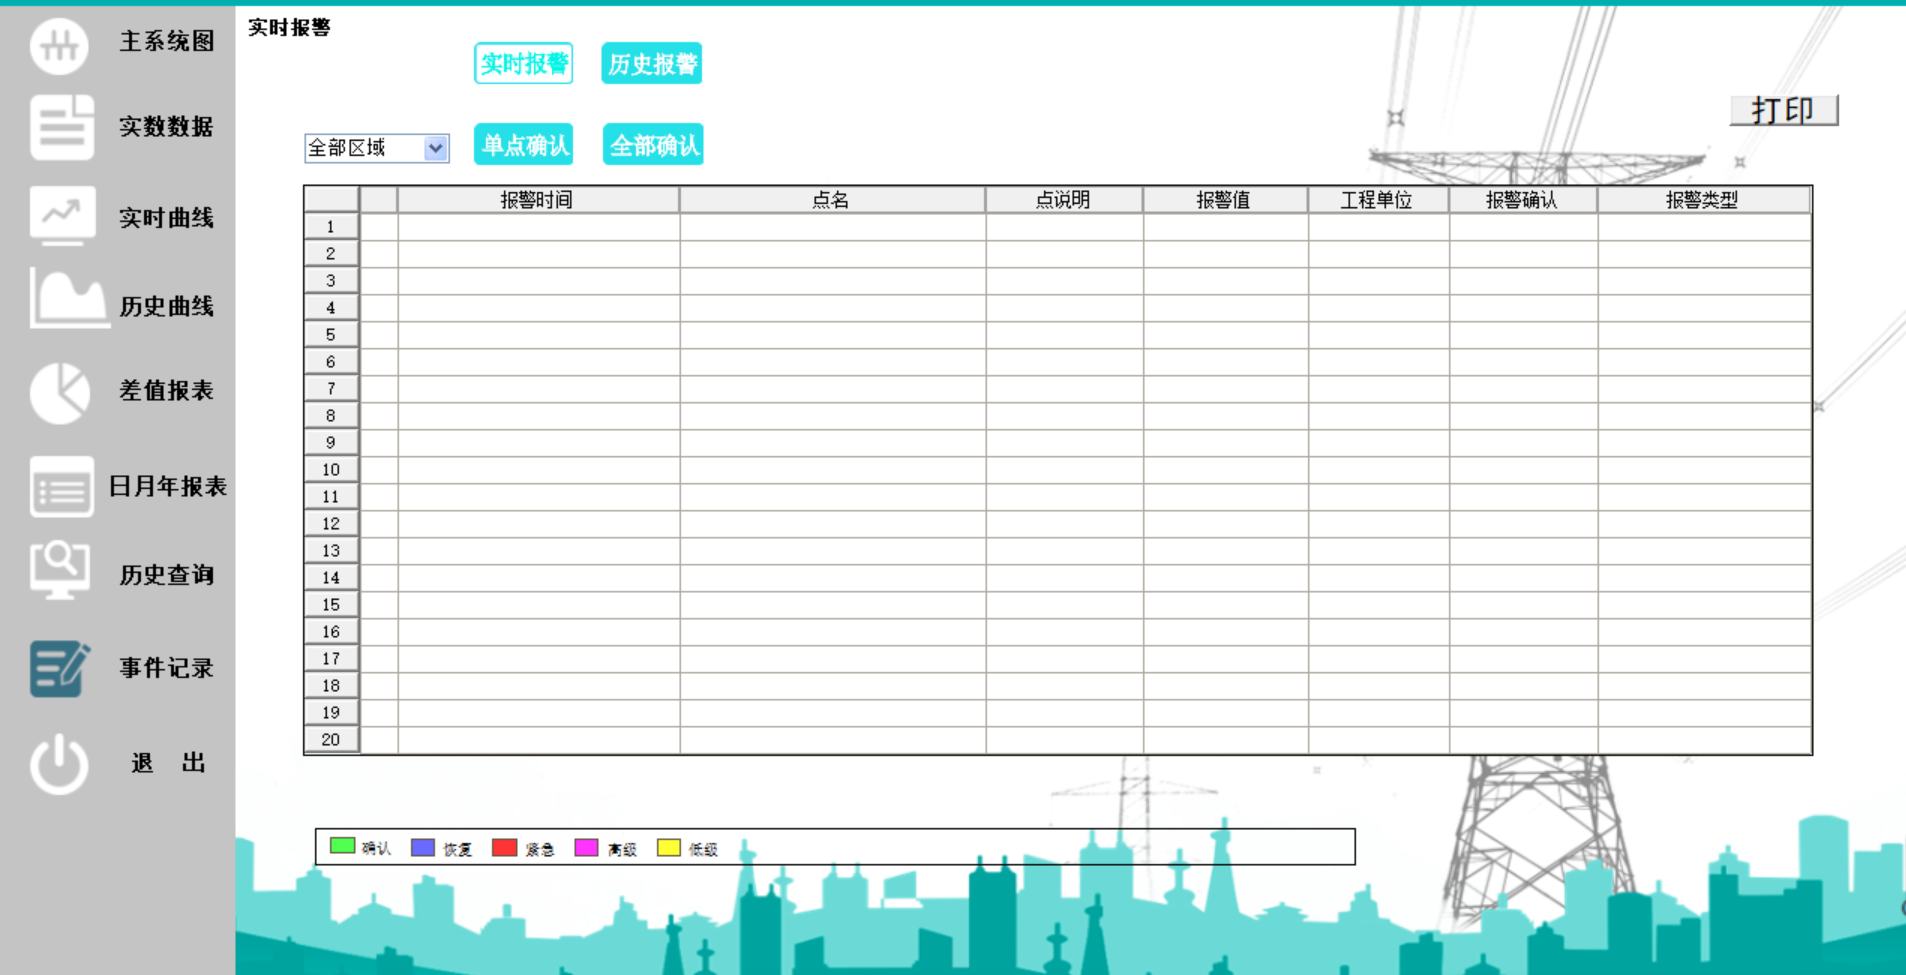The width and height of the screenshot is (1906, 975).
Task: Select the 实数数据 real-time data icon
Action: point(60,127)
